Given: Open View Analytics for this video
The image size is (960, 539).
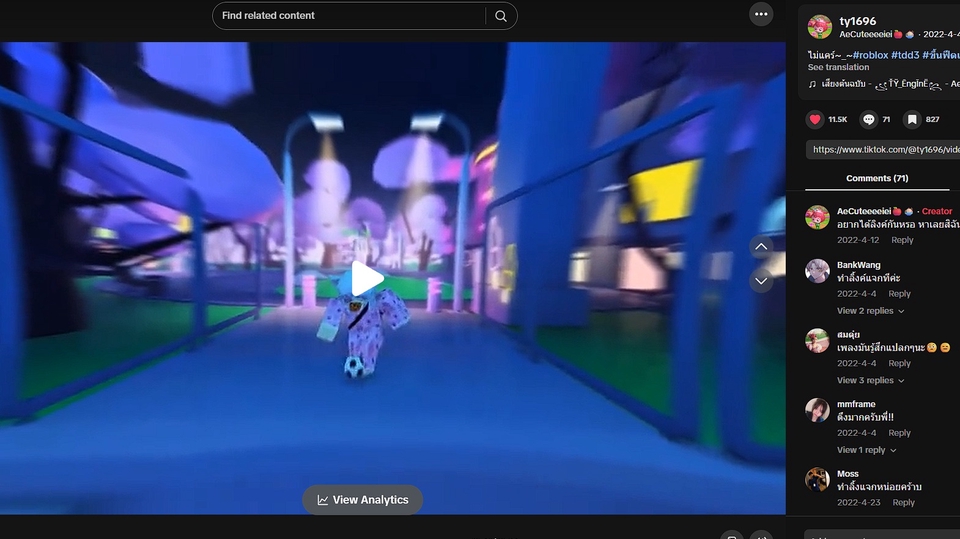Looking at the screenshot, I should tap(362, 500).
